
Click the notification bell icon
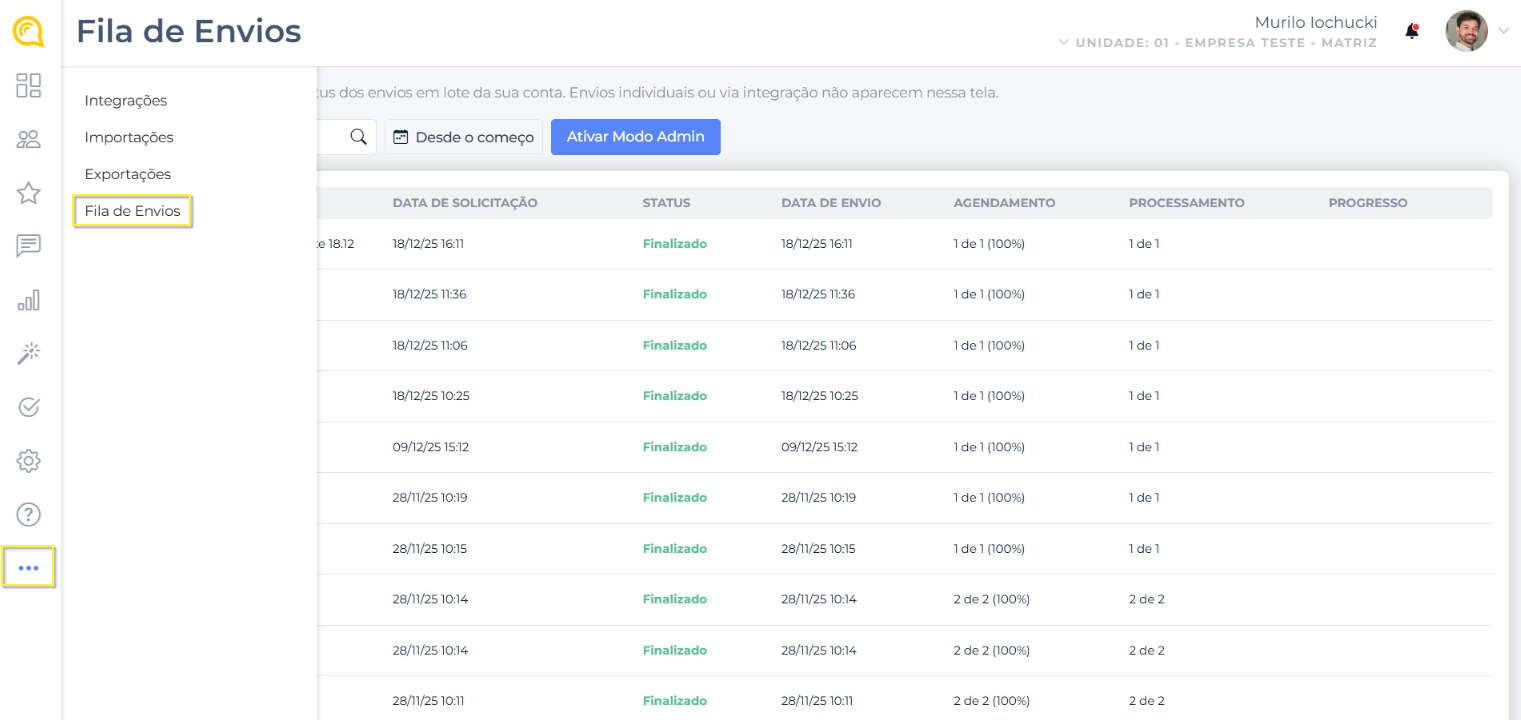point(1412,31)
